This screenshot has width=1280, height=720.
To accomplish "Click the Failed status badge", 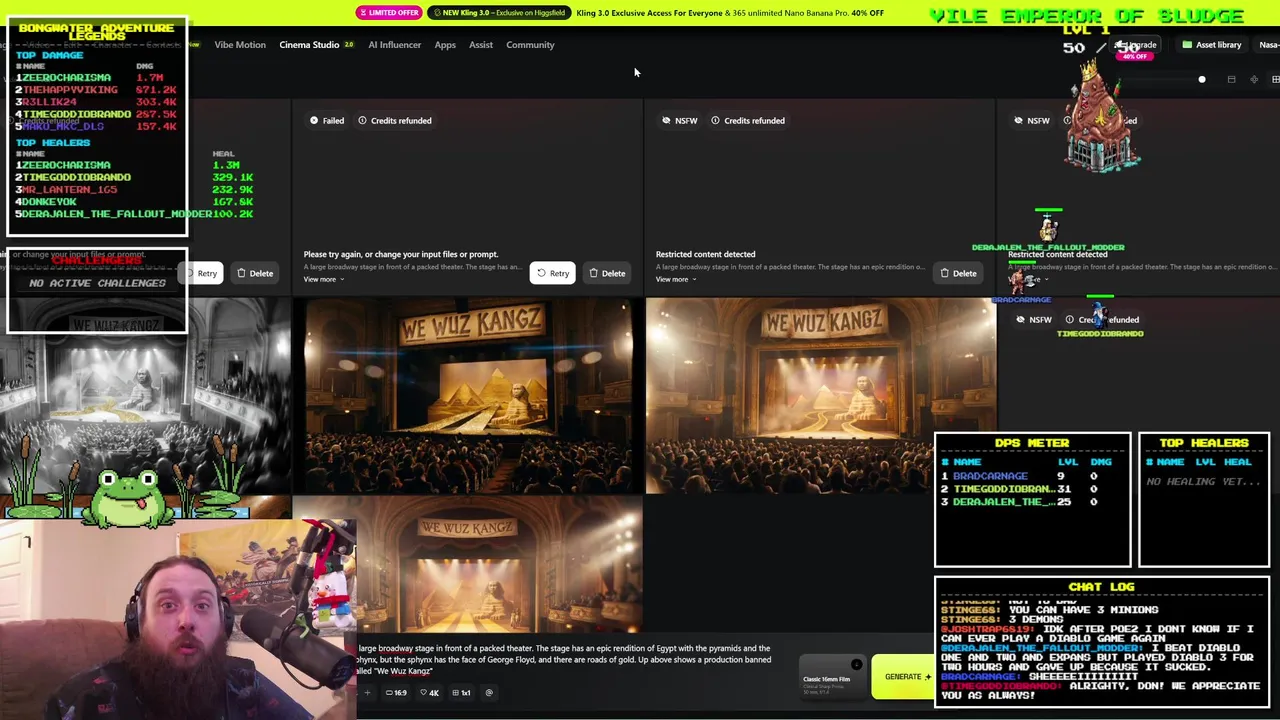I will [327, 121].
